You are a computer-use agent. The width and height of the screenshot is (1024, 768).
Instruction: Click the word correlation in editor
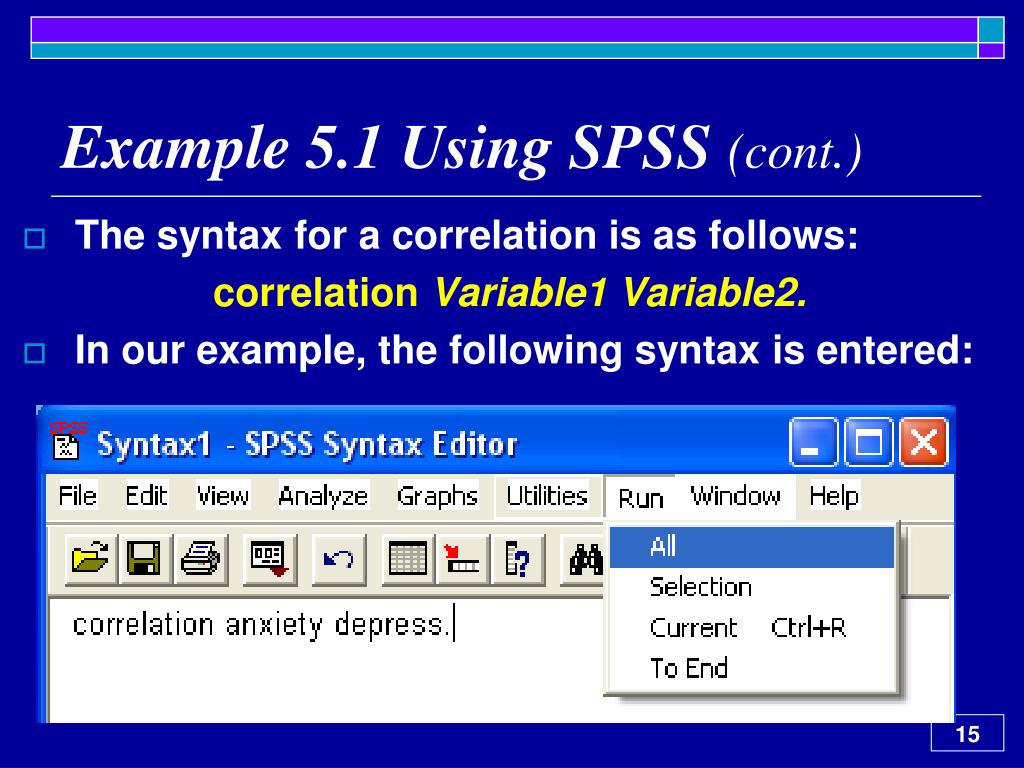point(142,625)
